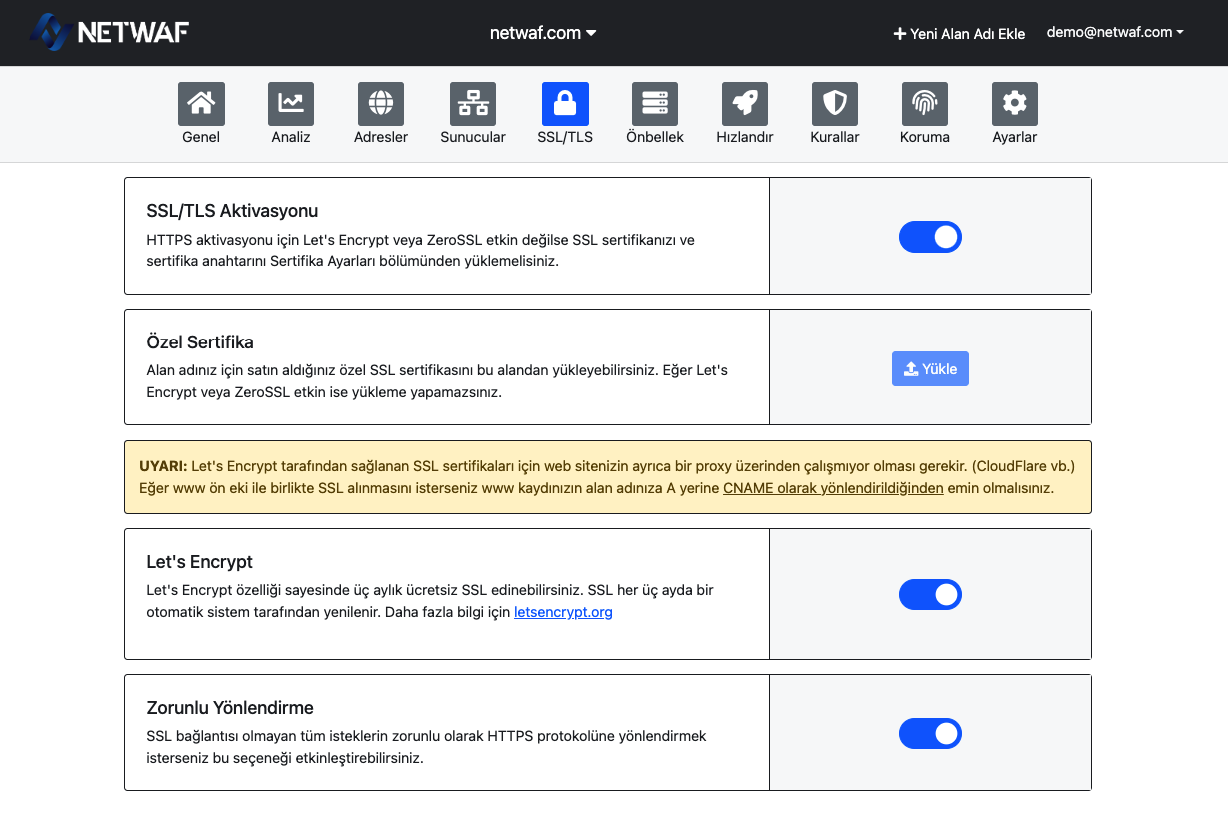
Task: Open the Kurallar shield icon
Action: pyautogui.click(x=835, y=104)
